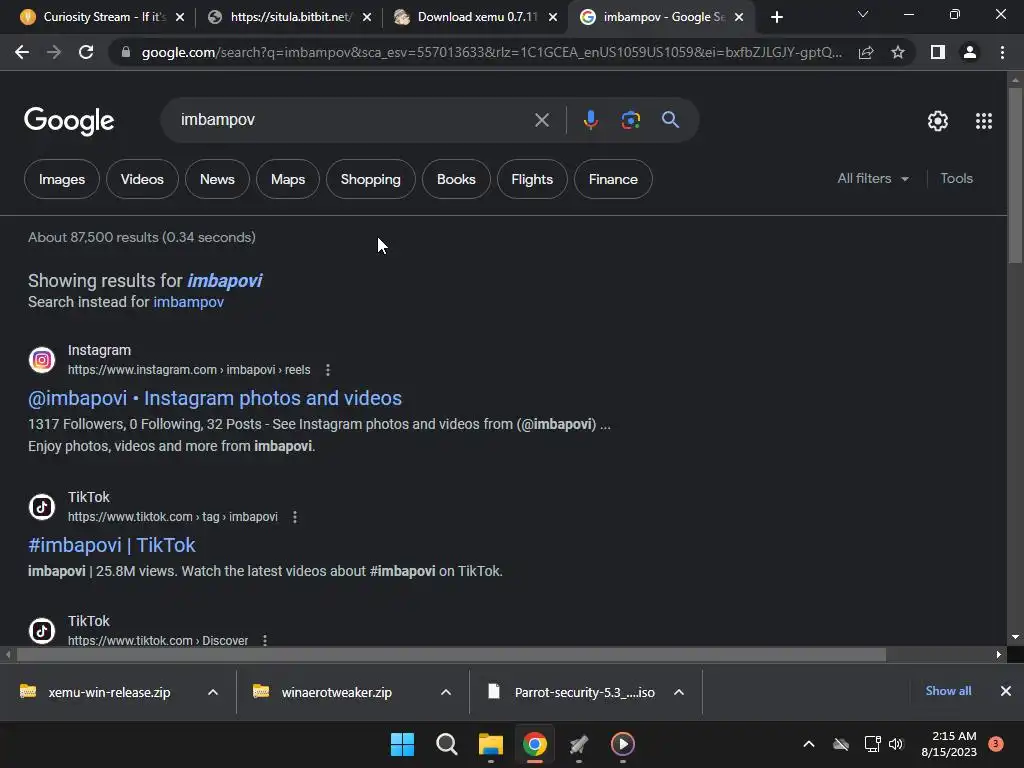1024x768 pixels.
Task: Filter results by Shopping
Action: pyautogui.click(x=370, y=179)
